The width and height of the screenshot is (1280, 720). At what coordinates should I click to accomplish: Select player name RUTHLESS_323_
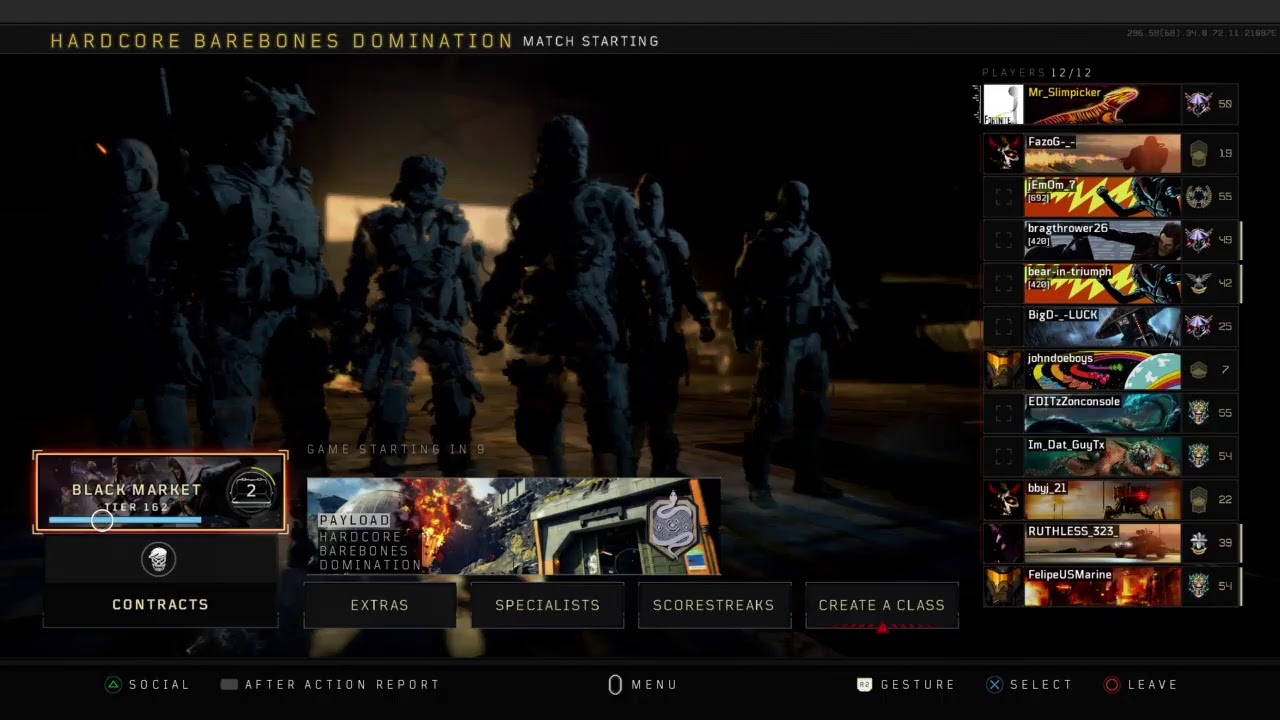[1073, 531]
